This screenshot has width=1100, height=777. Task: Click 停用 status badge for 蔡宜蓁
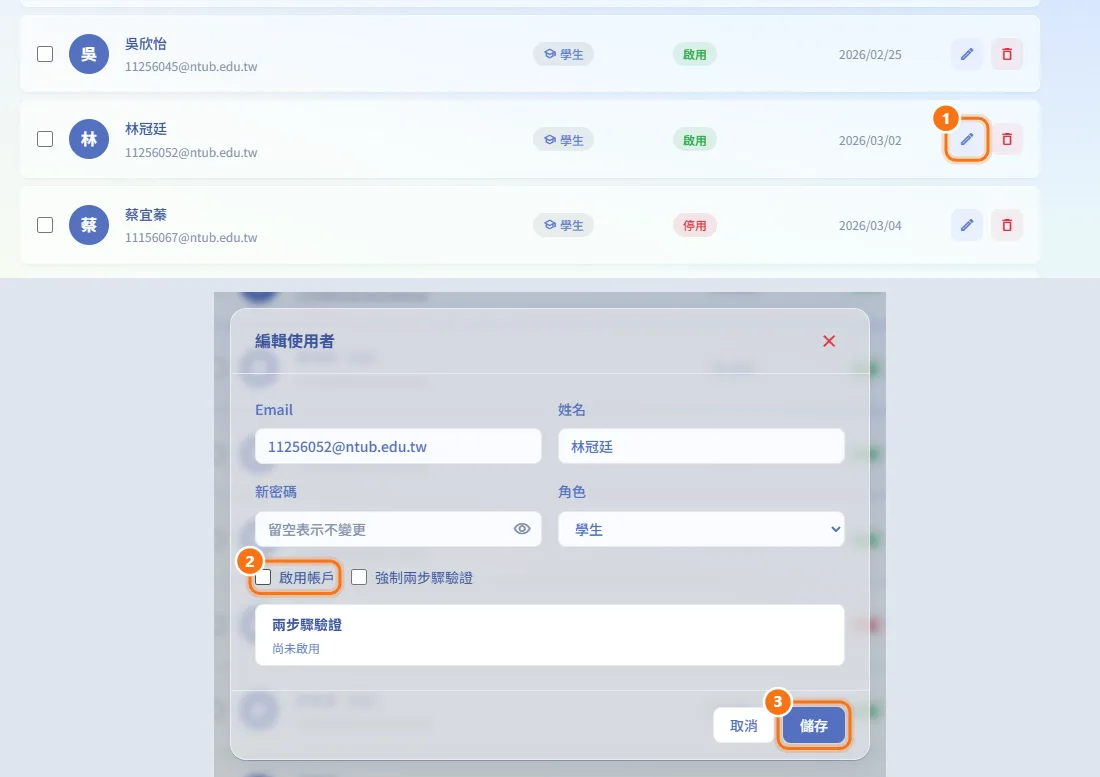pos(695,225)
